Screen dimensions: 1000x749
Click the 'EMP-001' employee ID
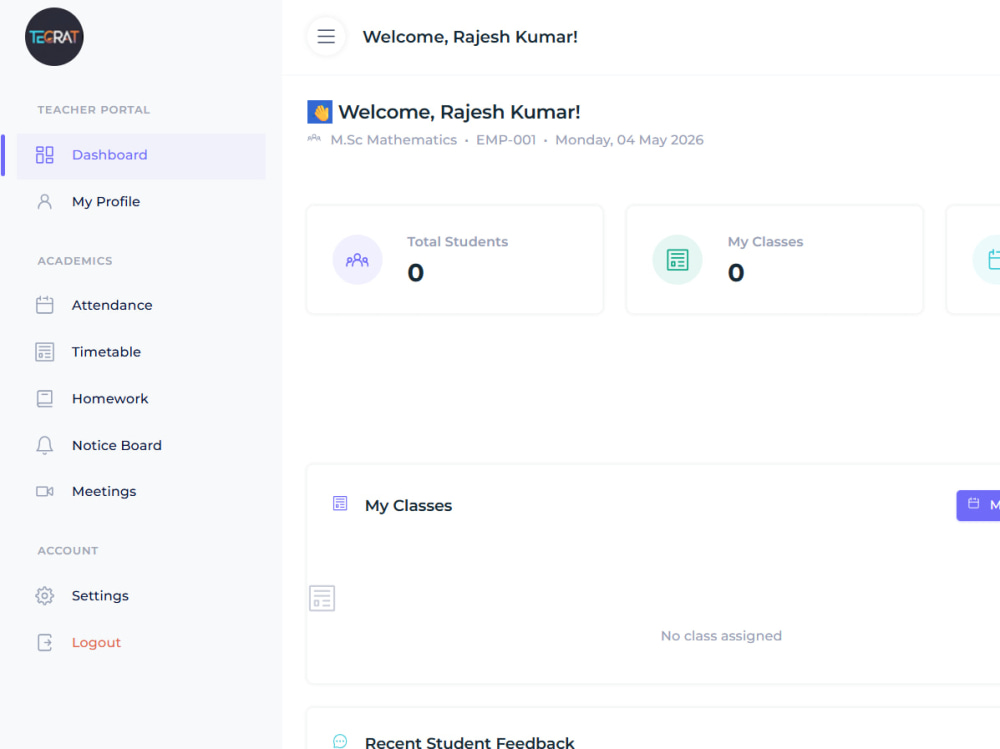tap(506, 140)
